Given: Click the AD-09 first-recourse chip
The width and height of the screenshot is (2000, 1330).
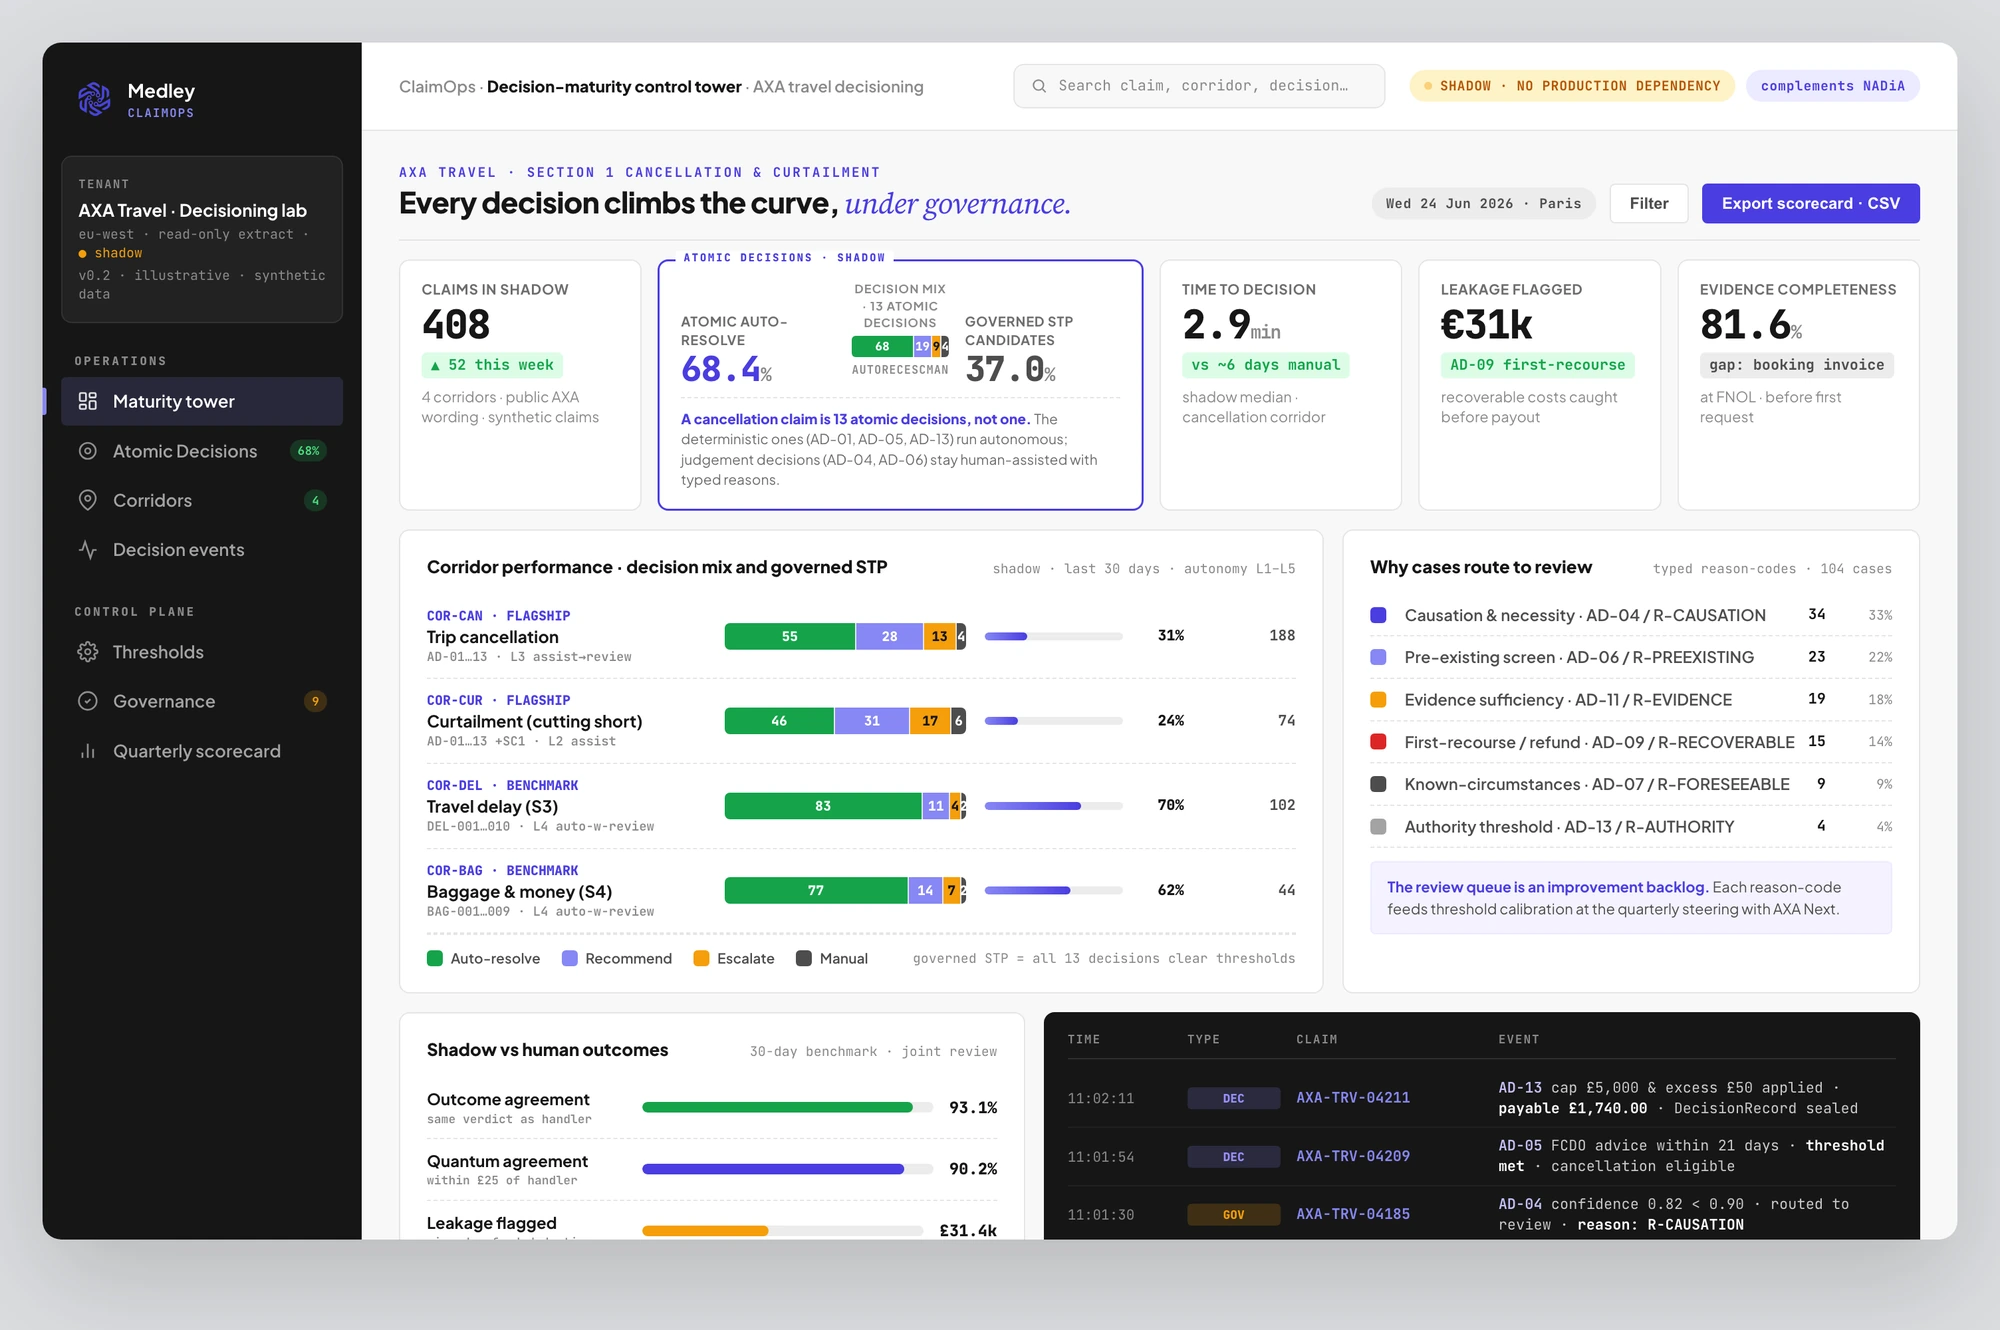Looking at the screenshot, I should [1538, 365].
